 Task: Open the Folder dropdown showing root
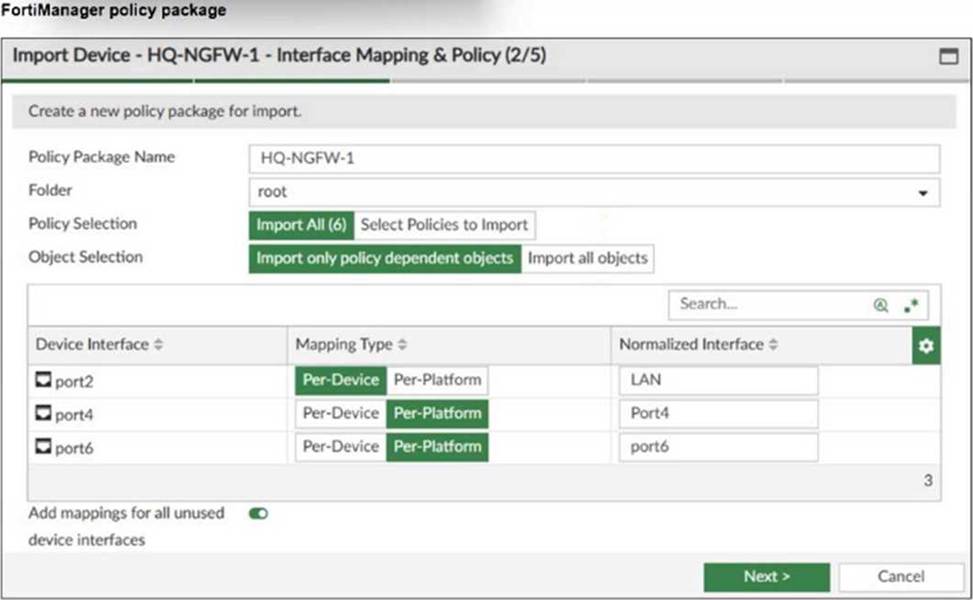594,192
